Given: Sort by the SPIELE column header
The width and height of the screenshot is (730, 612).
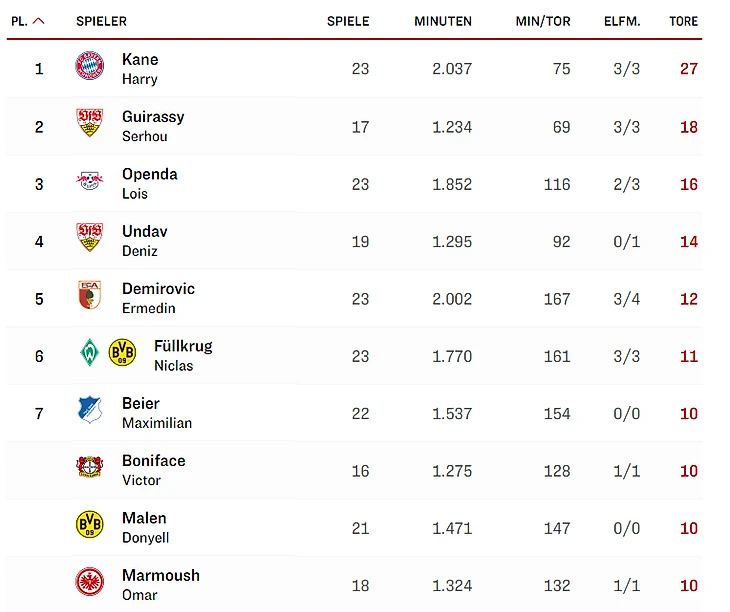Looking at the screenshot, I should 348,21.
